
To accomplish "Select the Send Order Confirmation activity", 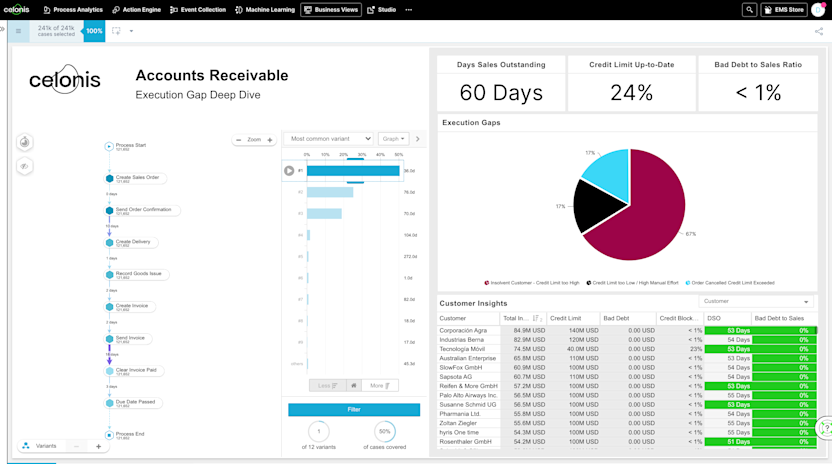I will (142, 210).
